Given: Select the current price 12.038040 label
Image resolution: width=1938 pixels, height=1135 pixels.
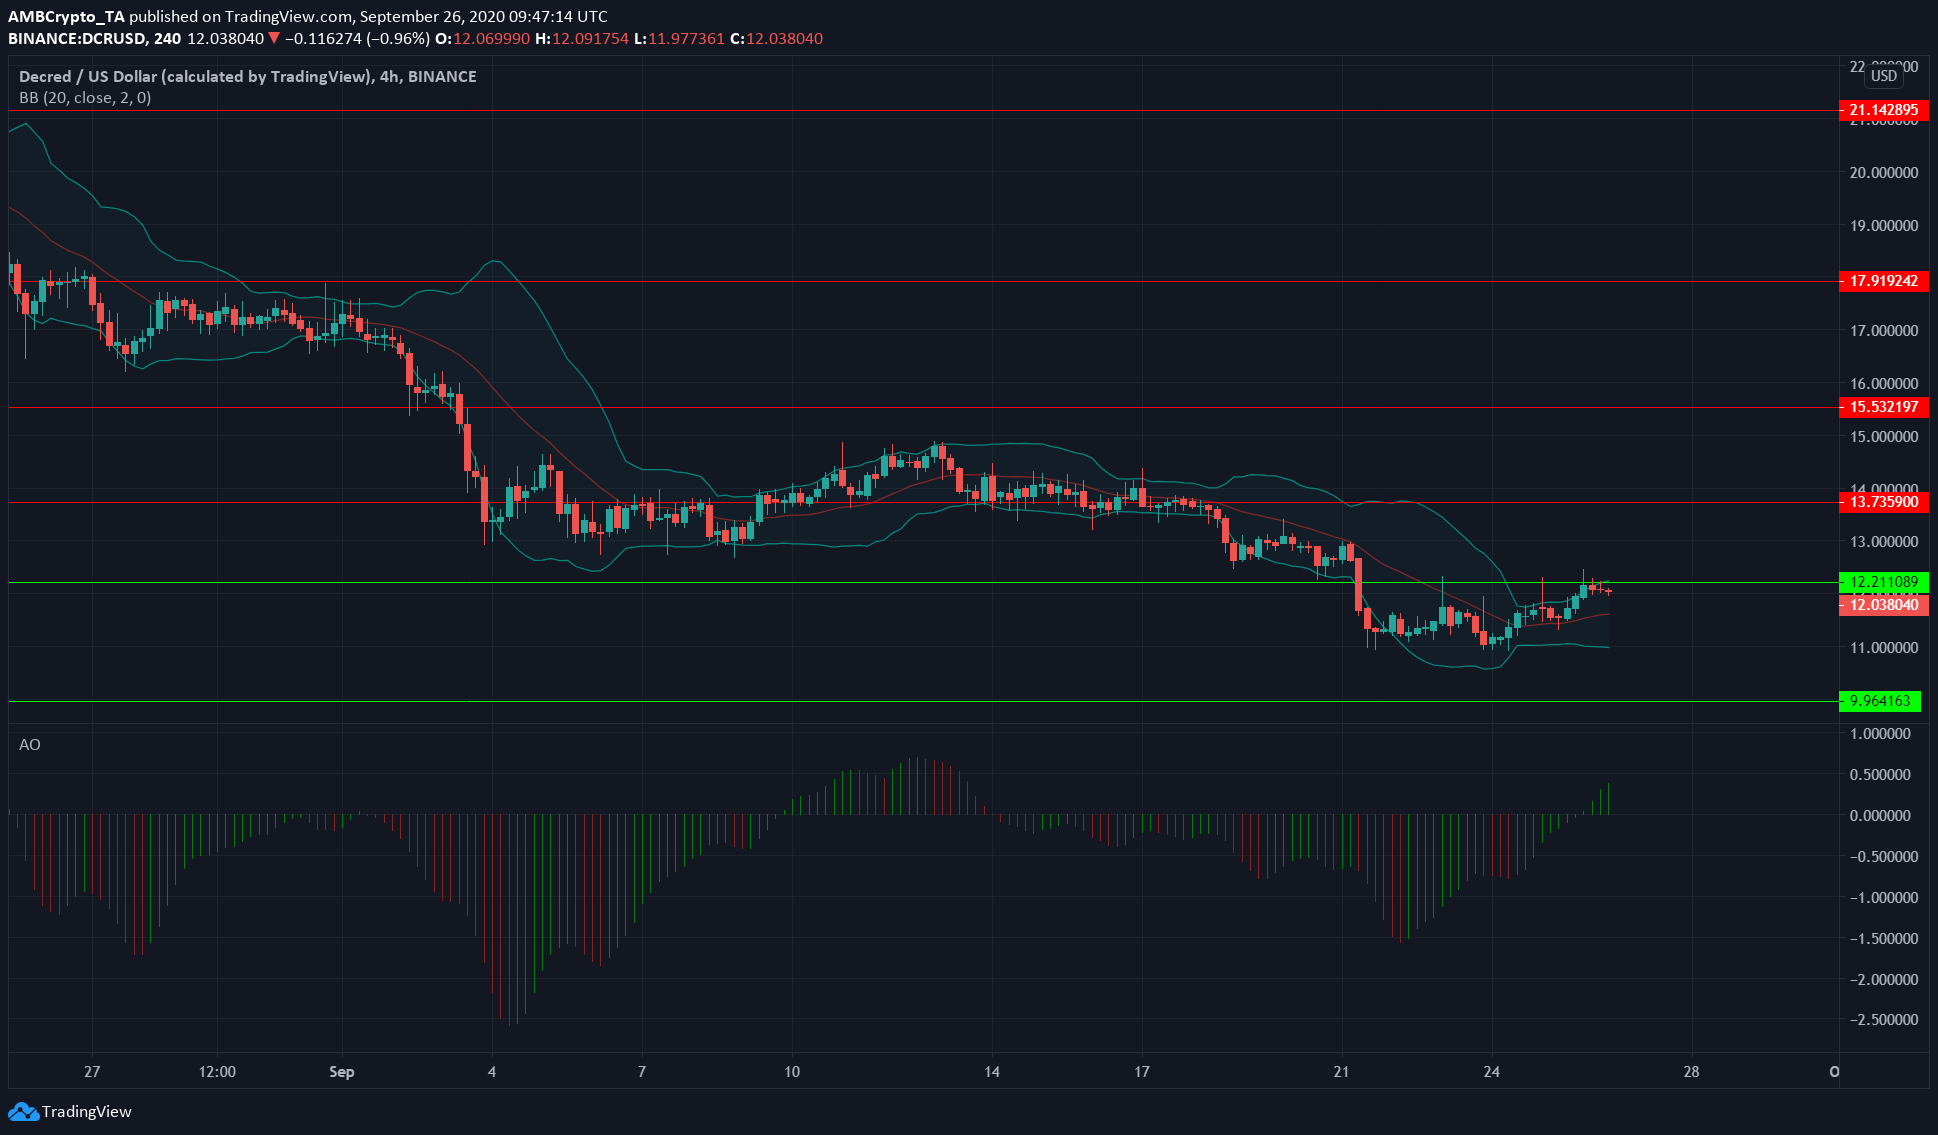Looking at the screenshot, I should [x=1883, y=605].
